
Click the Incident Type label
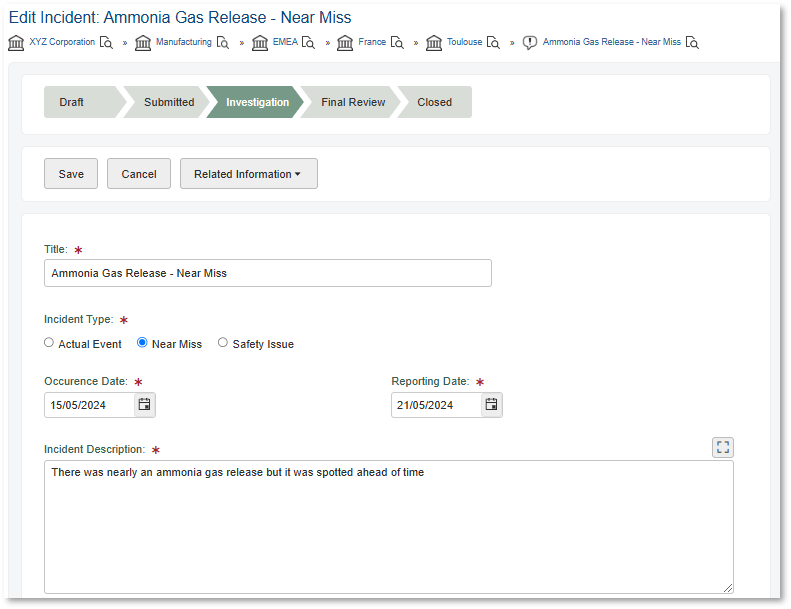79,319
